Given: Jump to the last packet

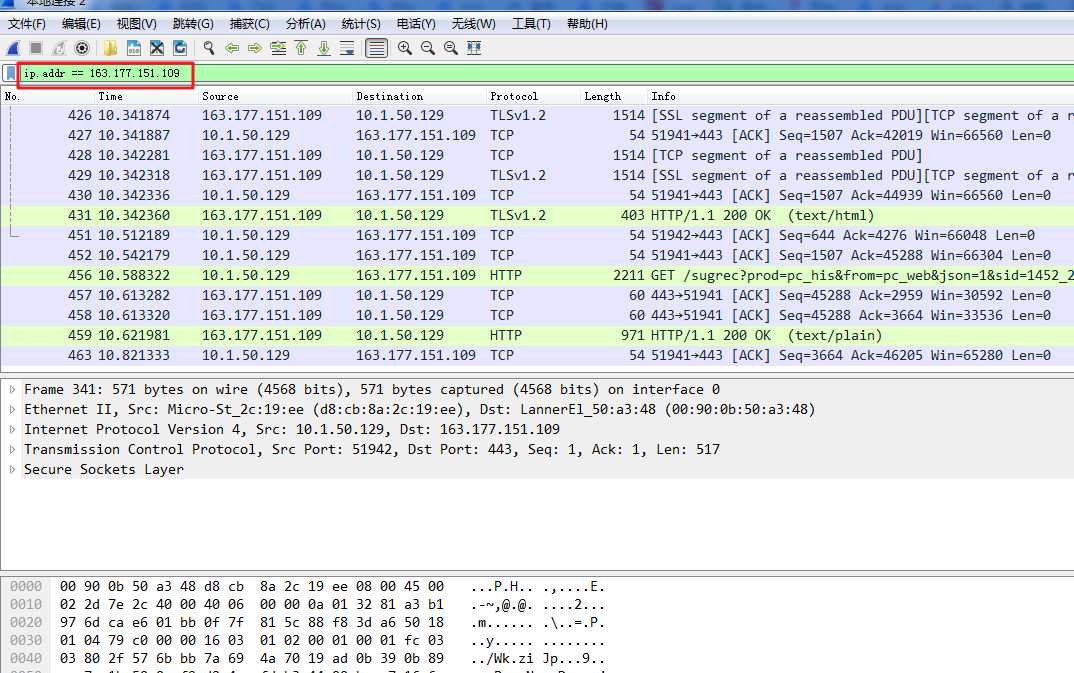Looking at the screenshot, I should (324, 48).
